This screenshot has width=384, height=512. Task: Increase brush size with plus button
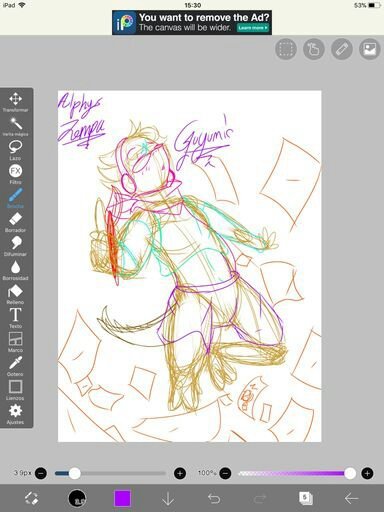point(180,473)
